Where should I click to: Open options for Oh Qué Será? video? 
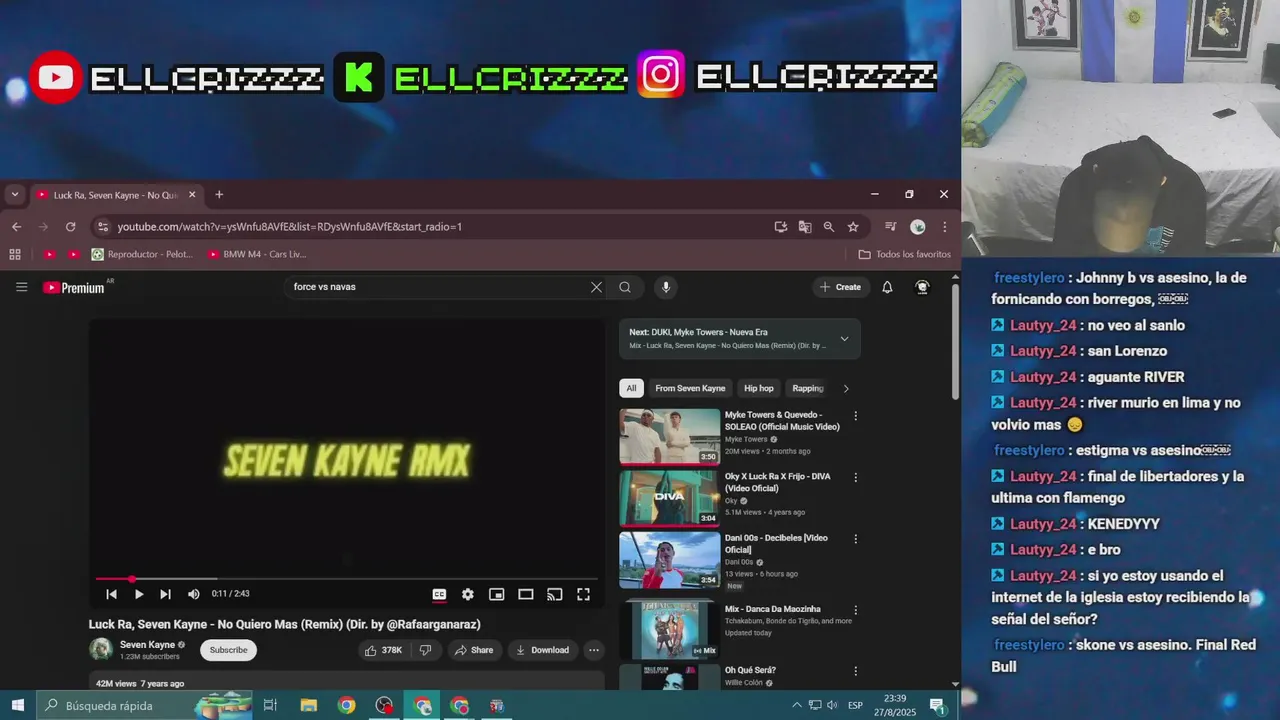(x=855, y=671)
